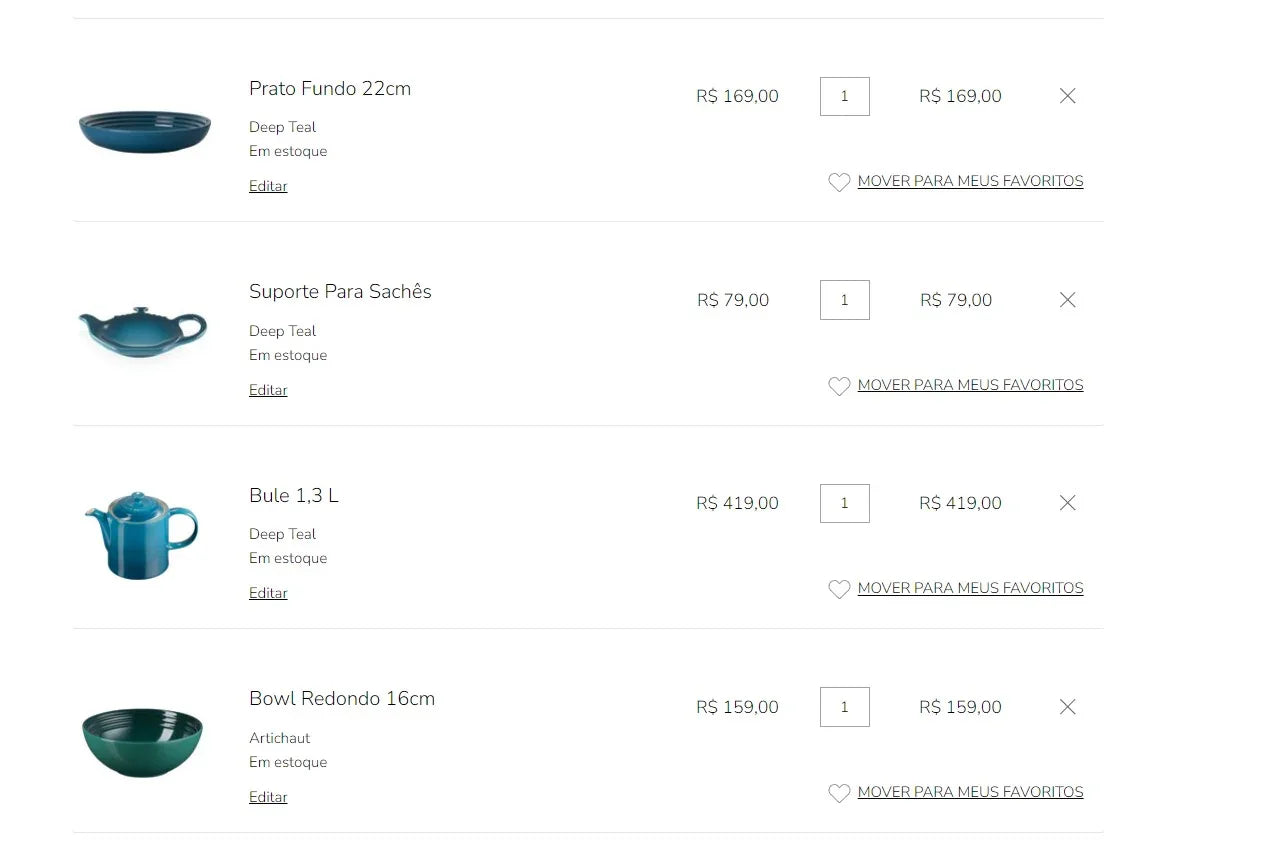Open Prato Fundo 22cm product image
This screenshot has height=852, width=1279.
(145, 131)
